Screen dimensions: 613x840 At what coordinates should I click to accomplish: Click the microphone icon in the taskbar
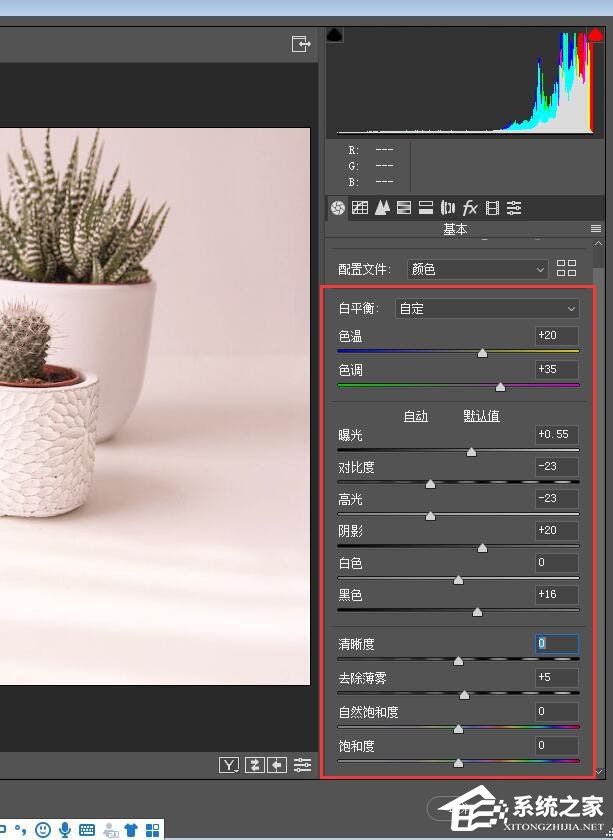pos(65,829)
